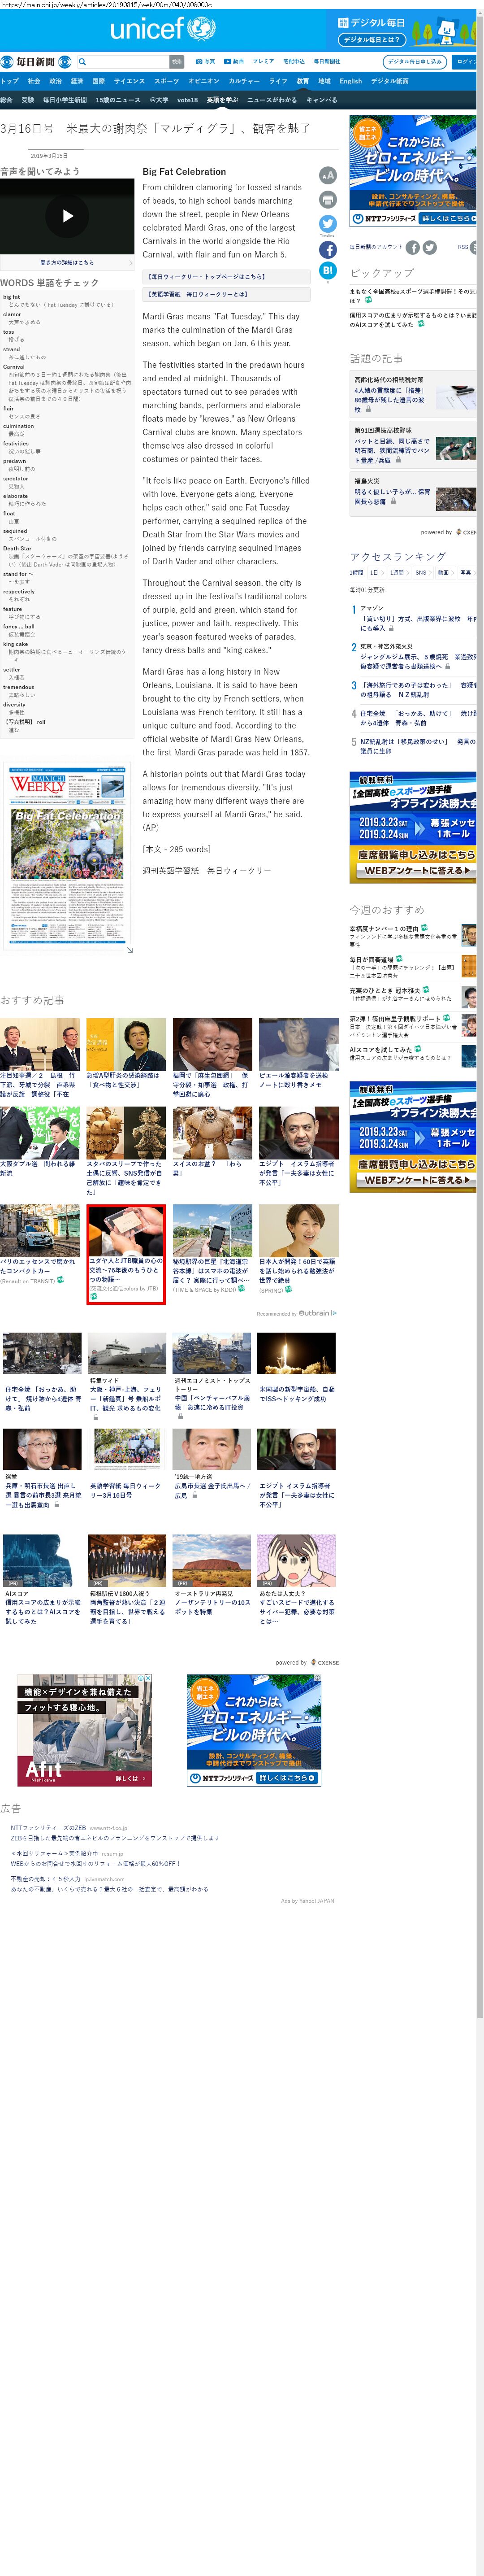
Task: Open ranking item 4 住宅全焼 article
Action: point(418,718)
